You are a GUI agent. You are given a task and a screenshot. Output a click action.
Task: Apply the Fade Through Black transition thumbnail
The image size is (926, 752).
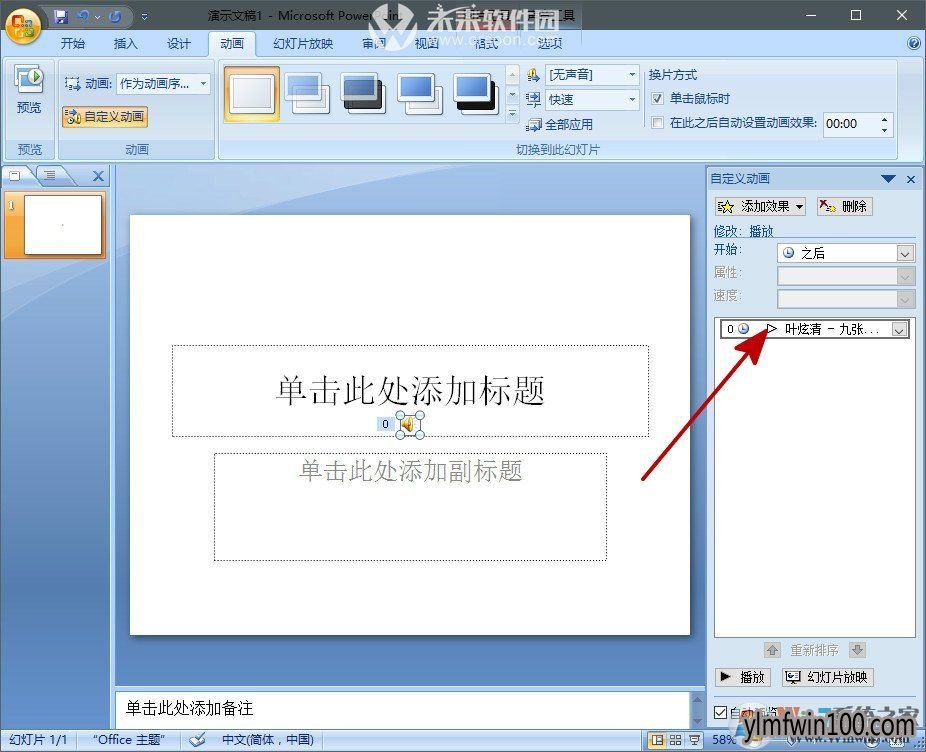point(363,93)
